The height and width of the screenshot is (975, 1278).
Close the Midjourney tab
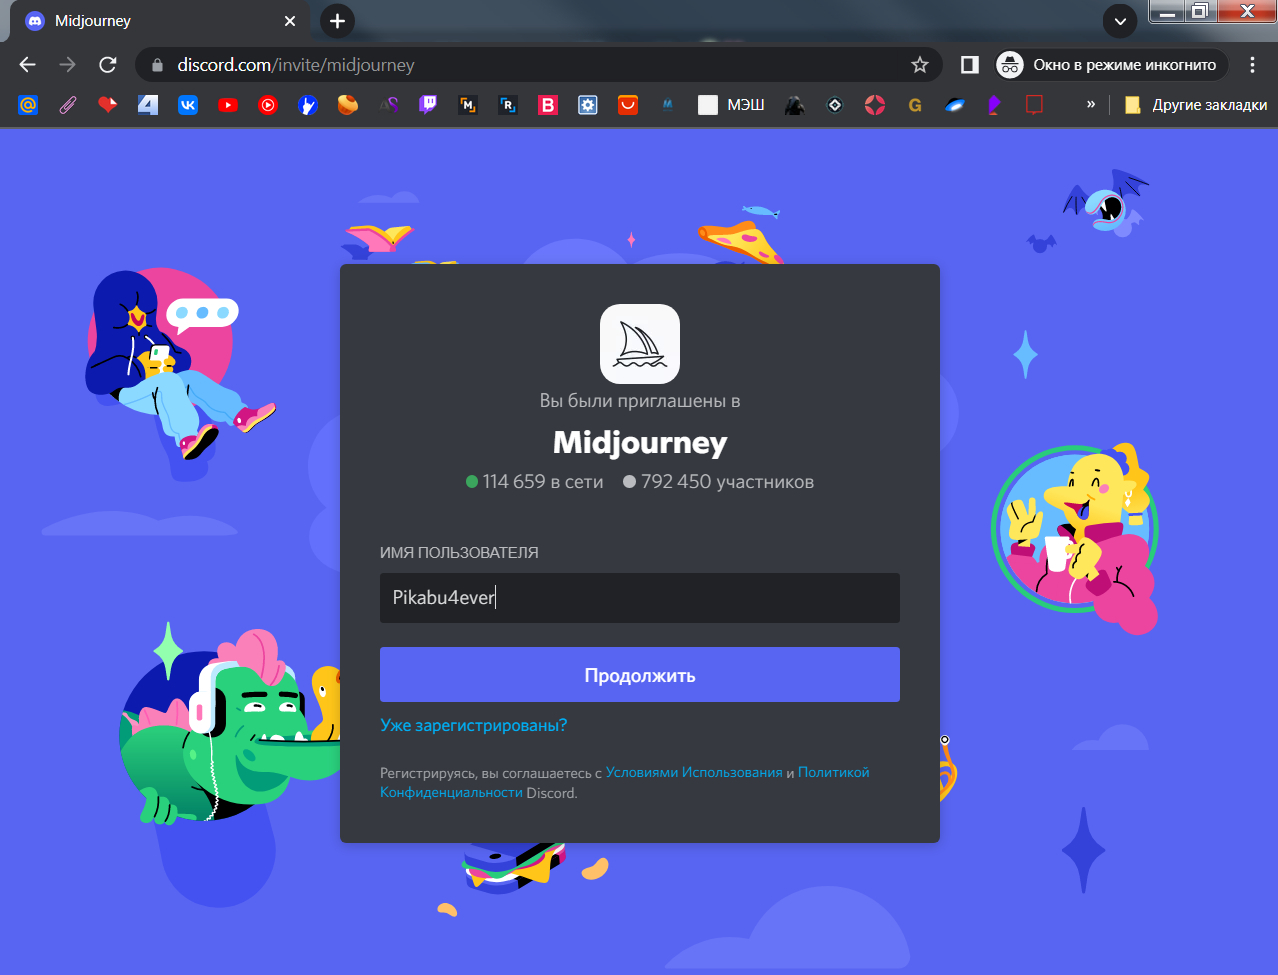pyautogui.click(x=290, y=21)
